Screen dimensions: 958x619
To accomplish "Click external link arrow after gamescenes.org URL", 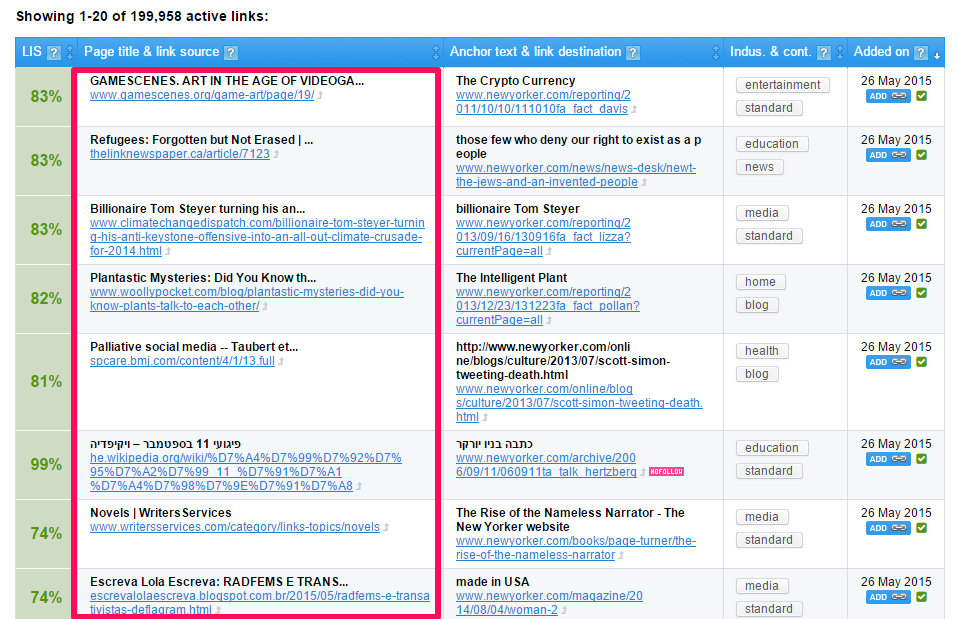I will tap(320, 96).
